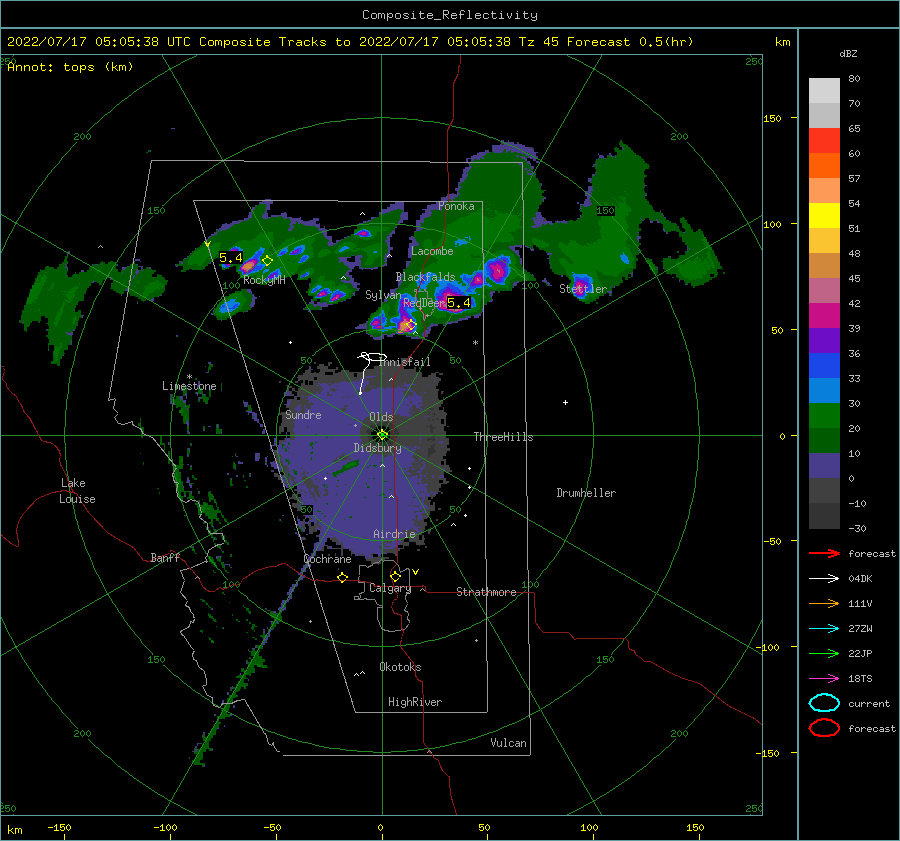This screenshot has height=841, width=900.
Task: Click the 2022/07/17 UTC timestamp header line
Action: (350, 42)
